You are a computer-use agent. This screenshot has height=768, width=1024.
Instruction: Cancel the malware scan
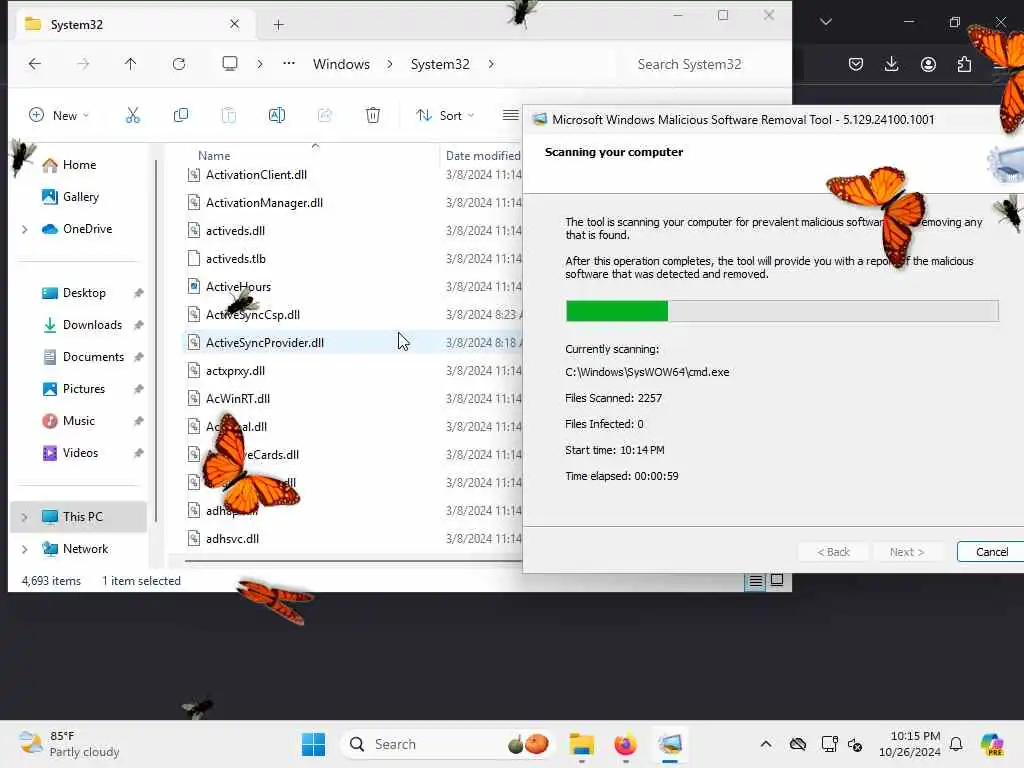991,552
